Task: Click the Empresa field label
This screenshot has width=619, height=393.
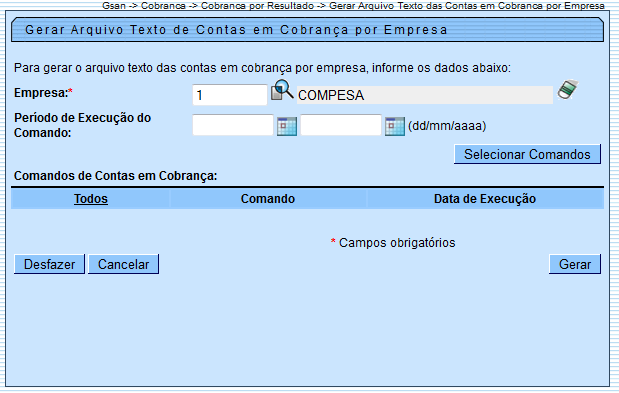Action: [43, 93]
